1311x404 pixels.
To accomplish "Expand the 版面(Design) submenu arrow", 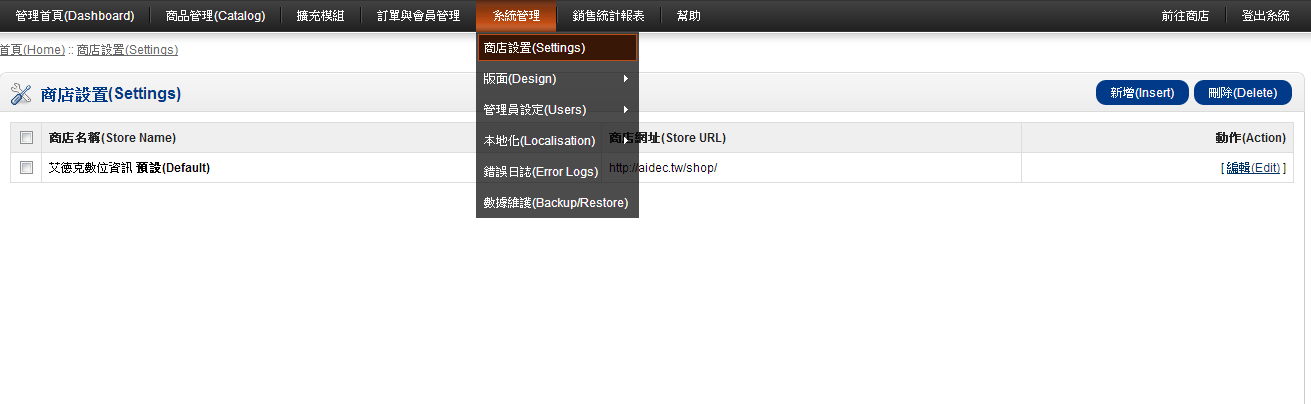I will pos(626,79).
